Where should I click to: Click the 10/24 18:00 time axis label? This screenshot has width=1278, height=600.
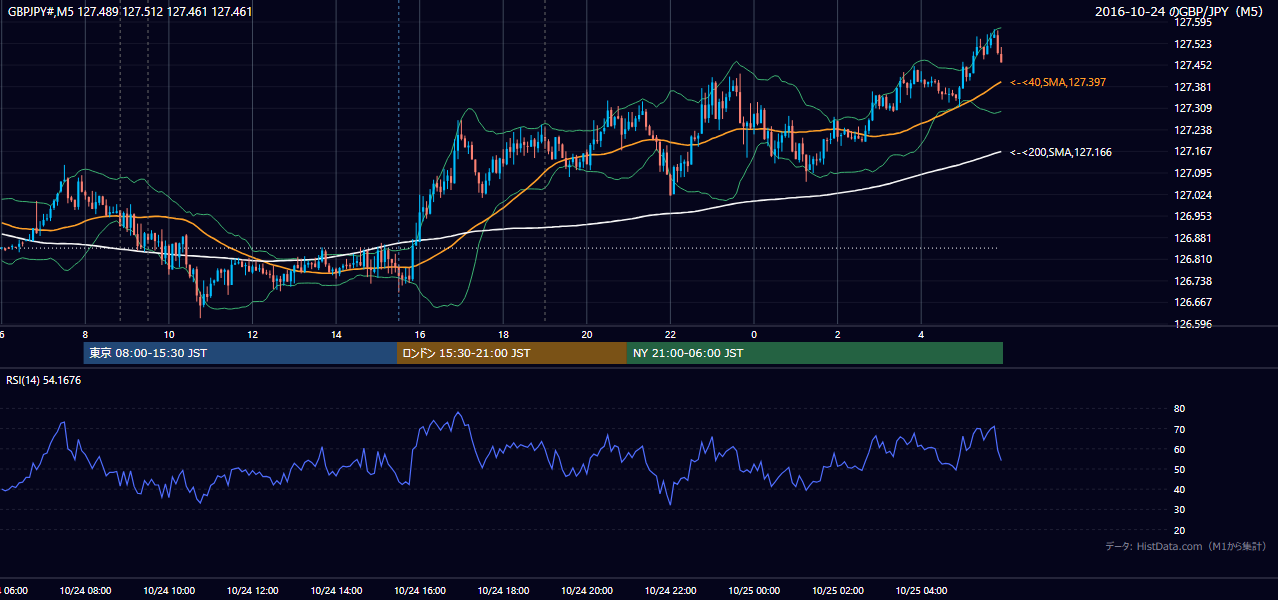(503, 590)
